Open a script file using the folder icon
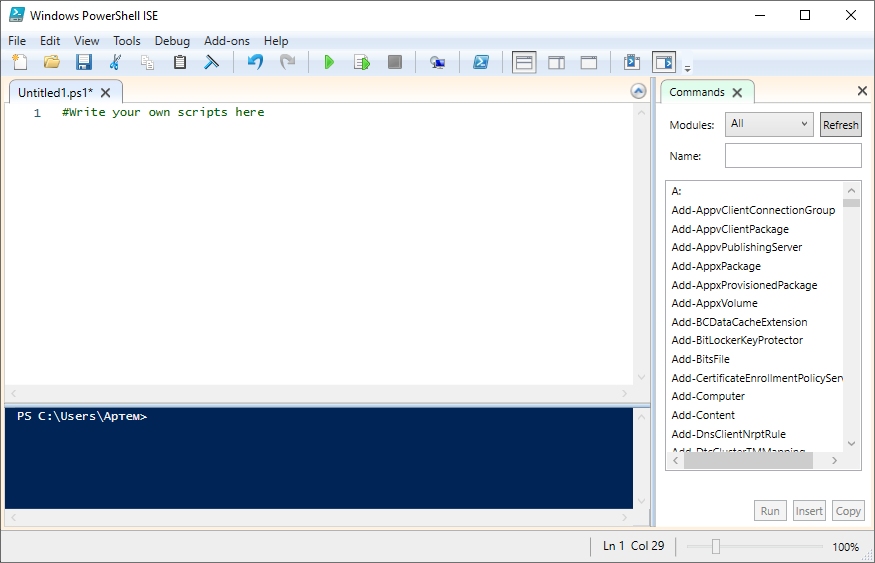875x563 pixels. (x=52, y=62)
